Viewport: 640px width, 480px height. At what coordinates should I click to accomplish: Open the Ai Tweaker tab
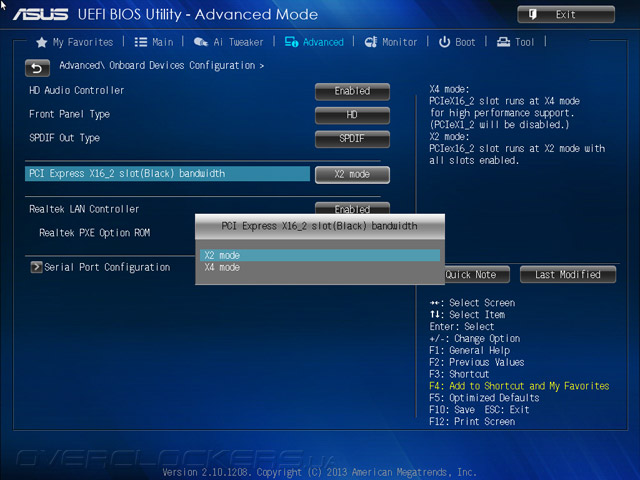(238, 42)
